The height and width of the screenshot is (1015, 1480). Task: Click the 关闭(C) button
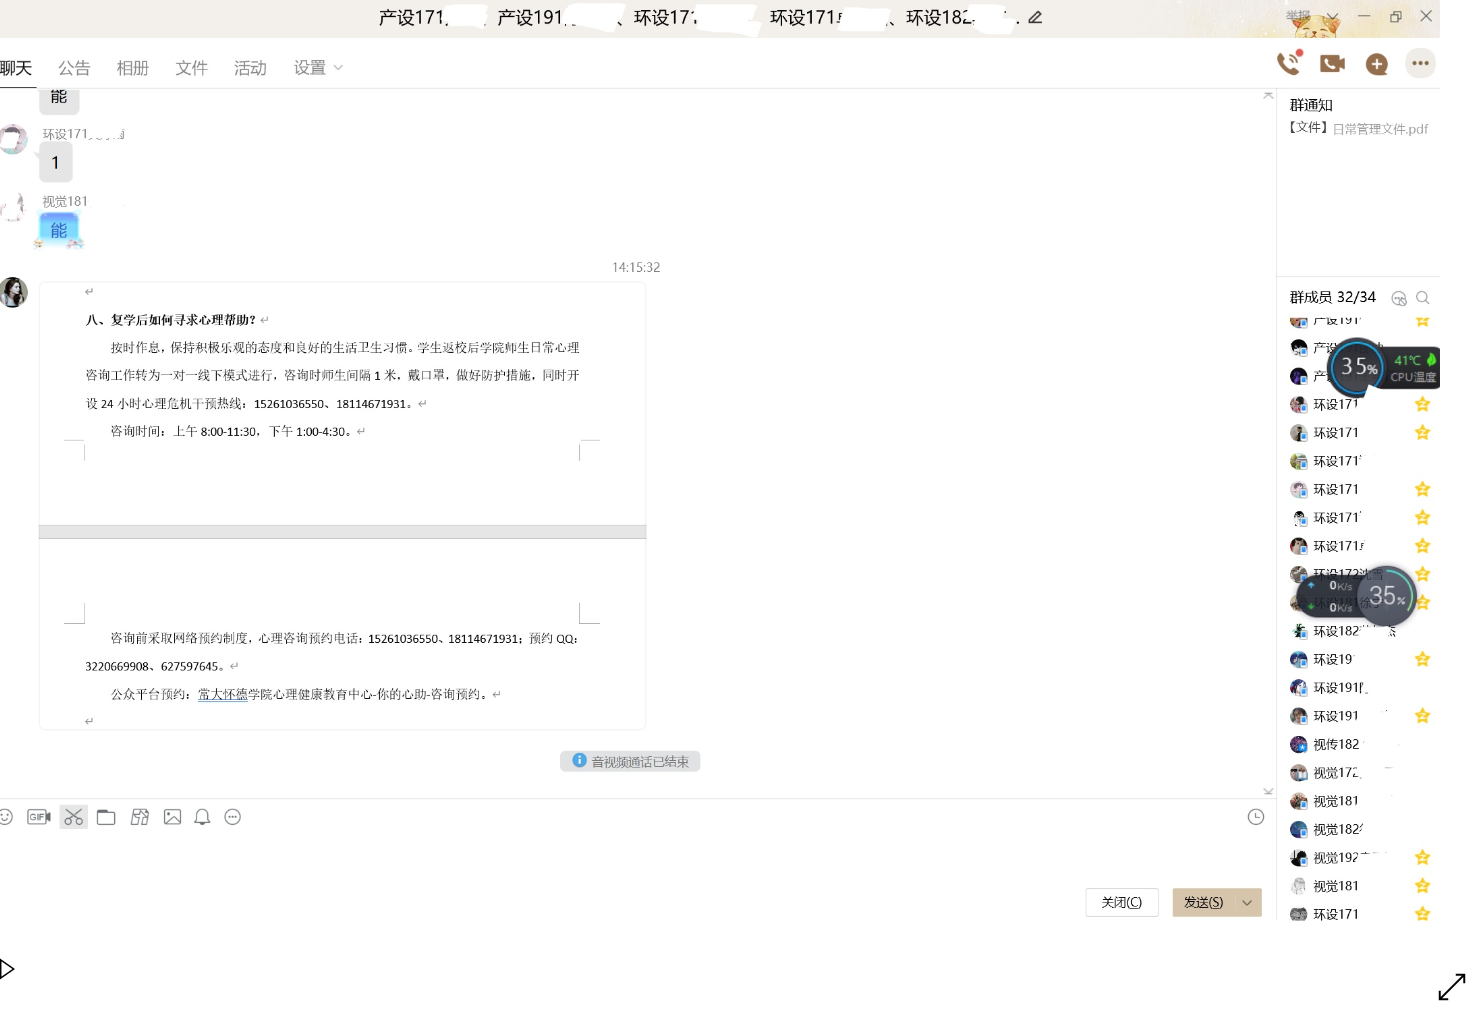tap(1121, 902)
